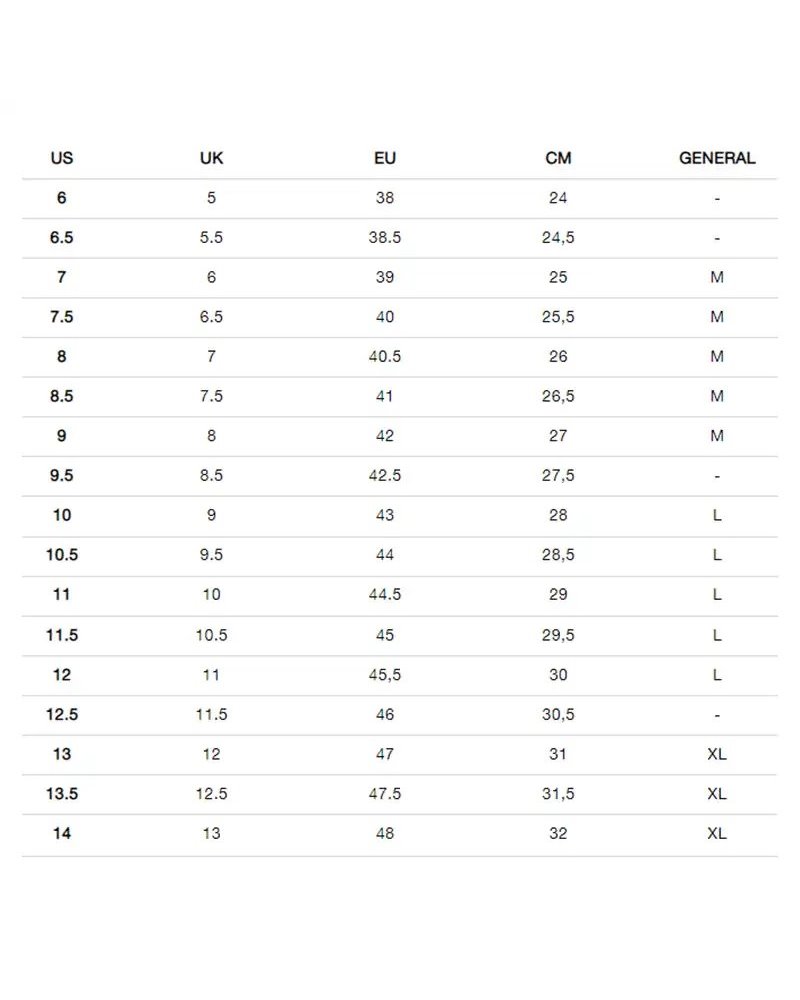Click CM value 25,5 cell
This screenshot has height=1000, width=800.
[558, 316]
